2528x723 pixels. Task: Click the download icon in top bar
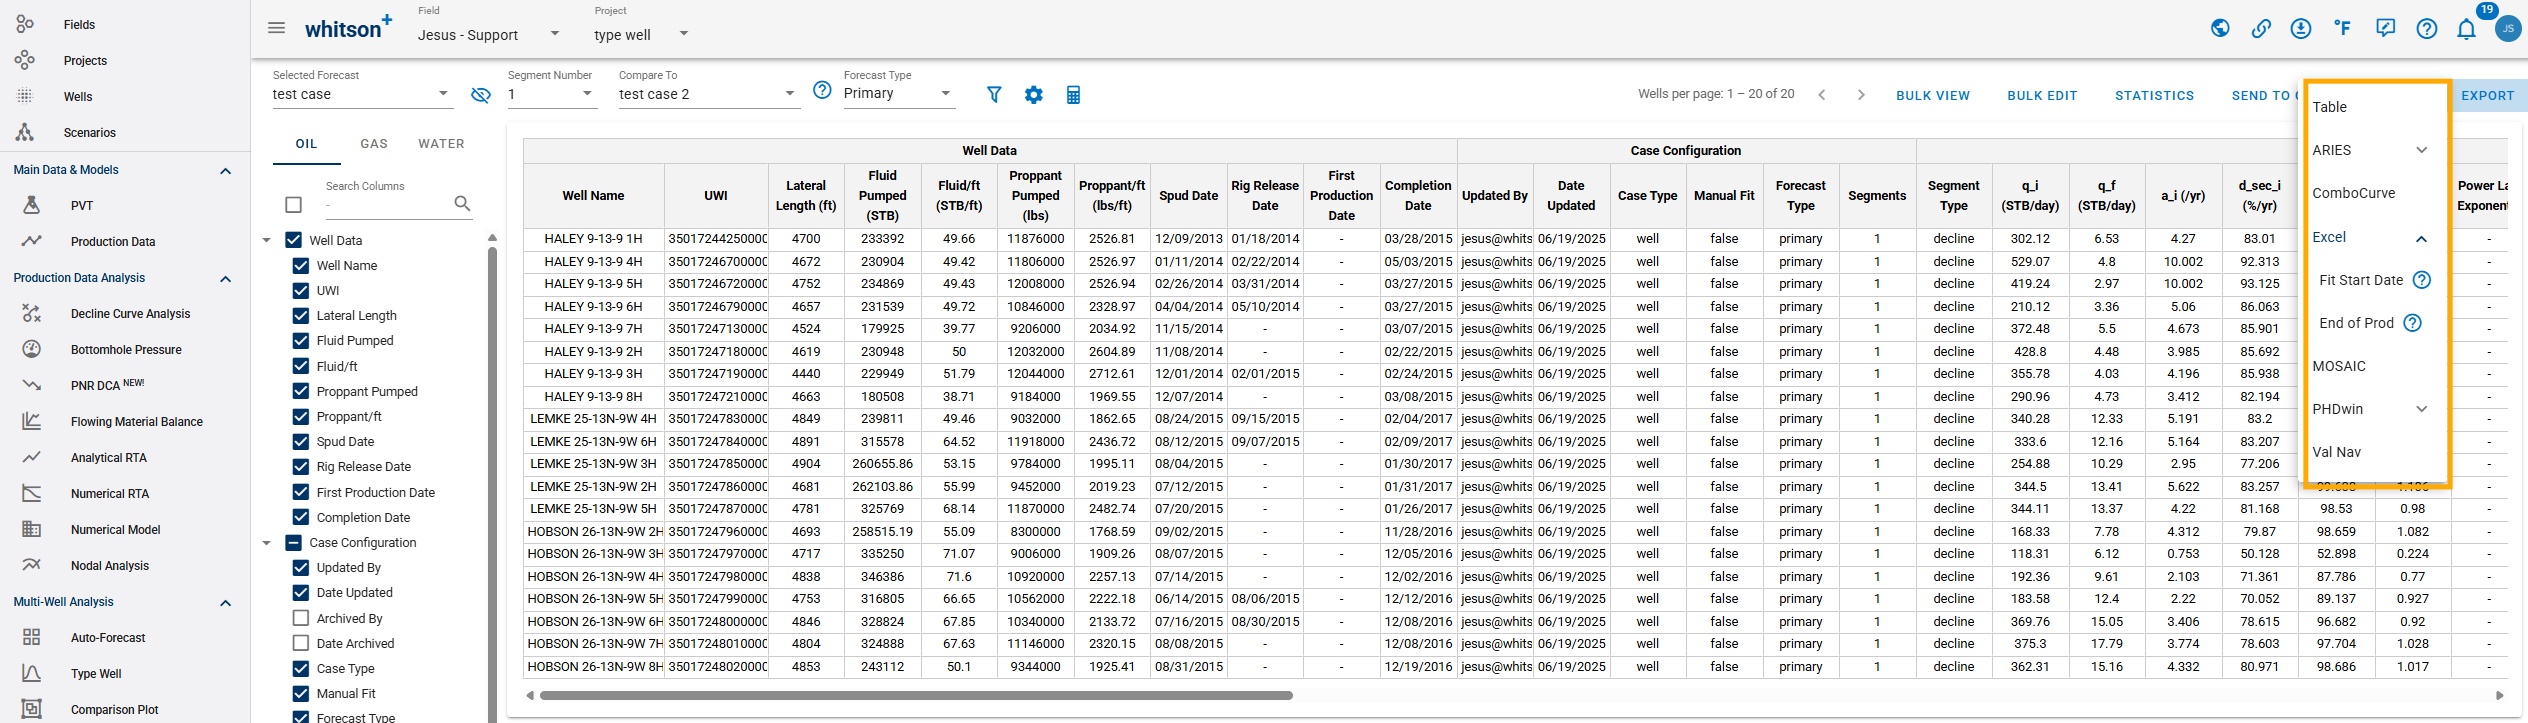pos(2301,28)
